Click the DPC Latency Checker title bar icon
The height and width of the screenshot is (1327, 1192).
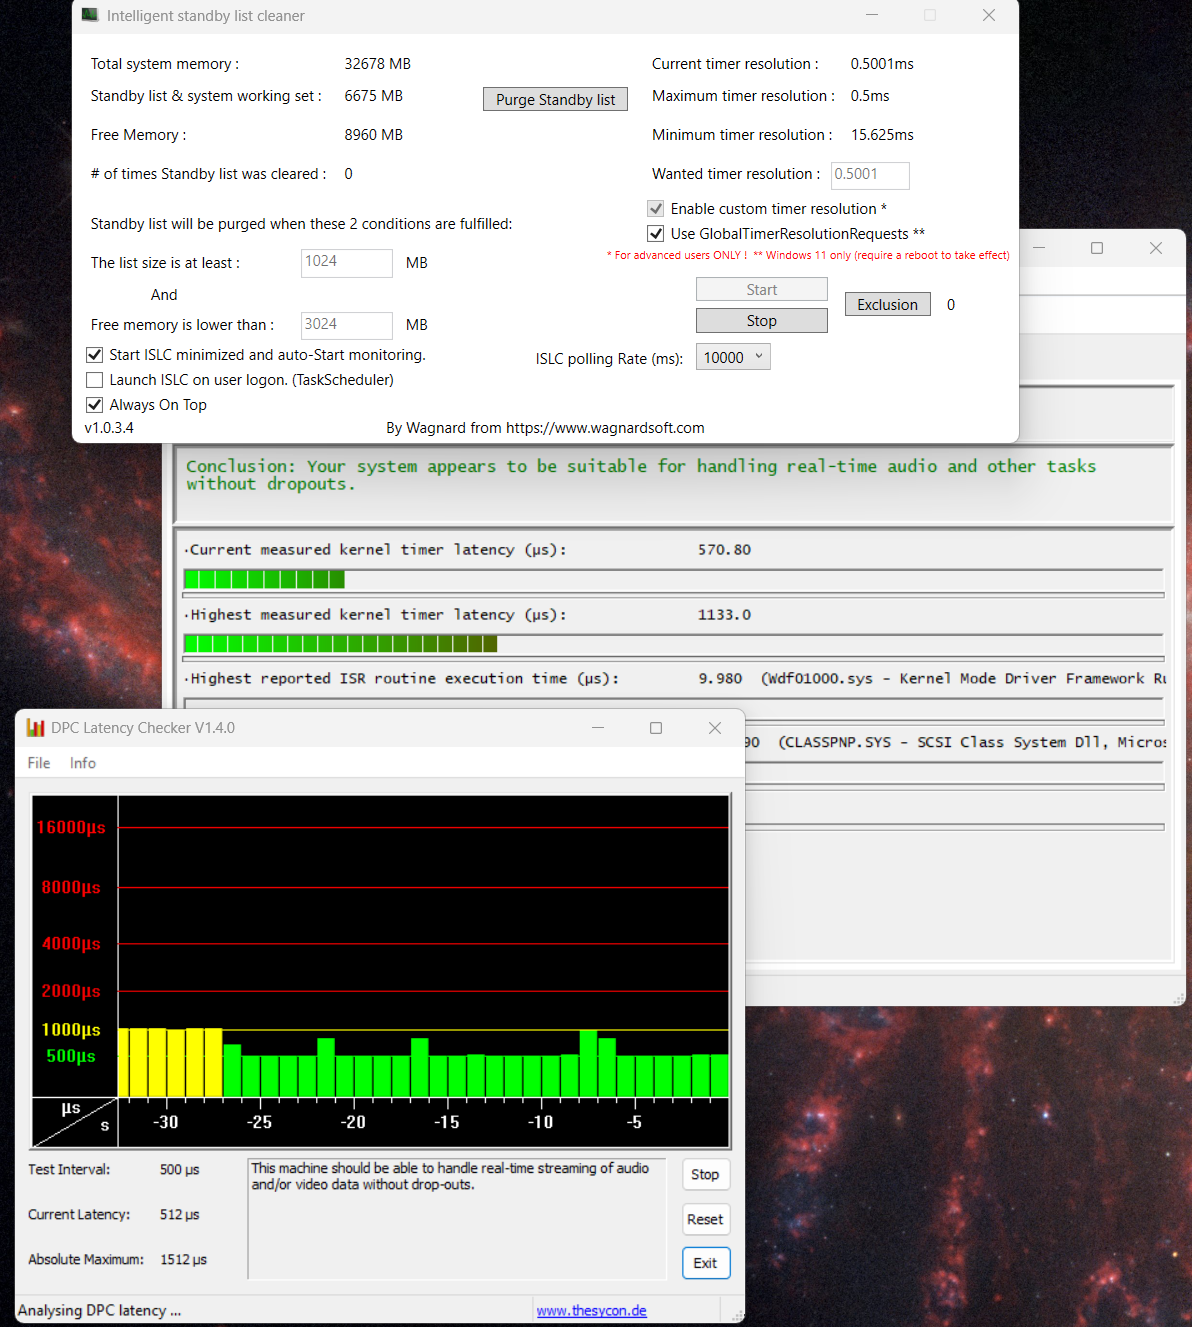coord(36,728)
